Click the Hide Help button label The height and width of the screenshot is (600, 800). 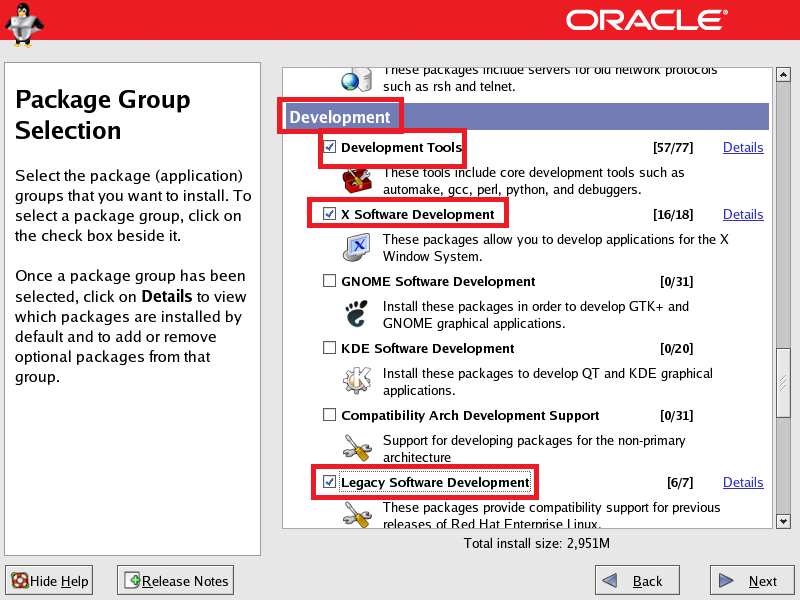tap(59, 581)
